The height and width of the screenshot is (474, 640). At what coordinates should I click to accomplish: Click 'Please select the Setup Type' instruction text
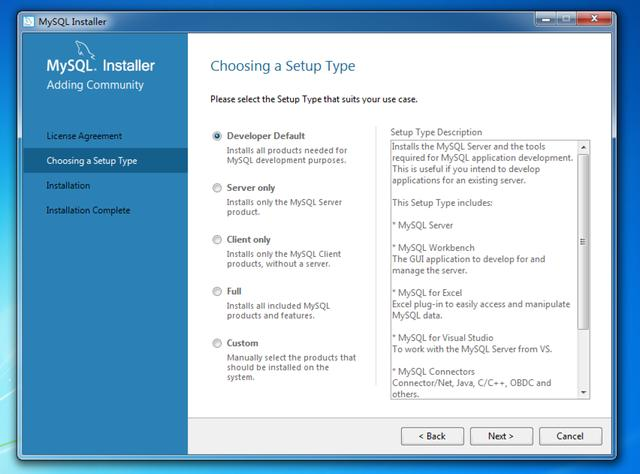tap(314, 99)
